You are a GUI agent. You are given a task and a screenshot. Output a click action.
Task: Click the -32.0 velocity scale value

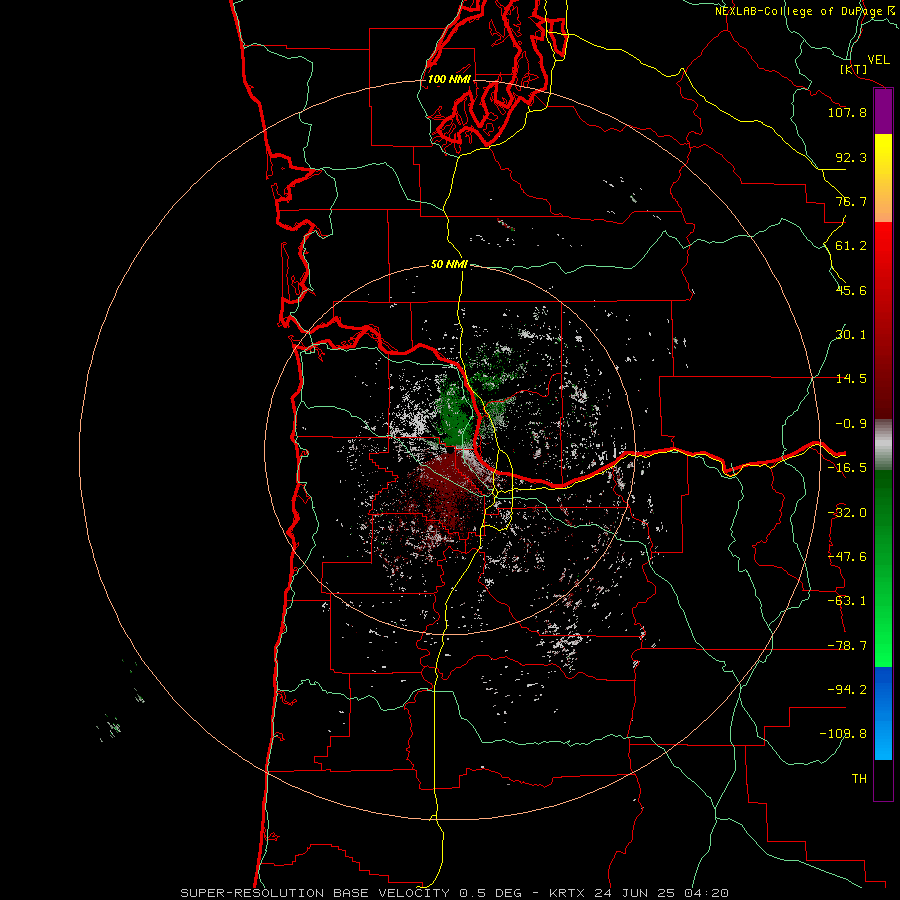(x=847, y=513)
